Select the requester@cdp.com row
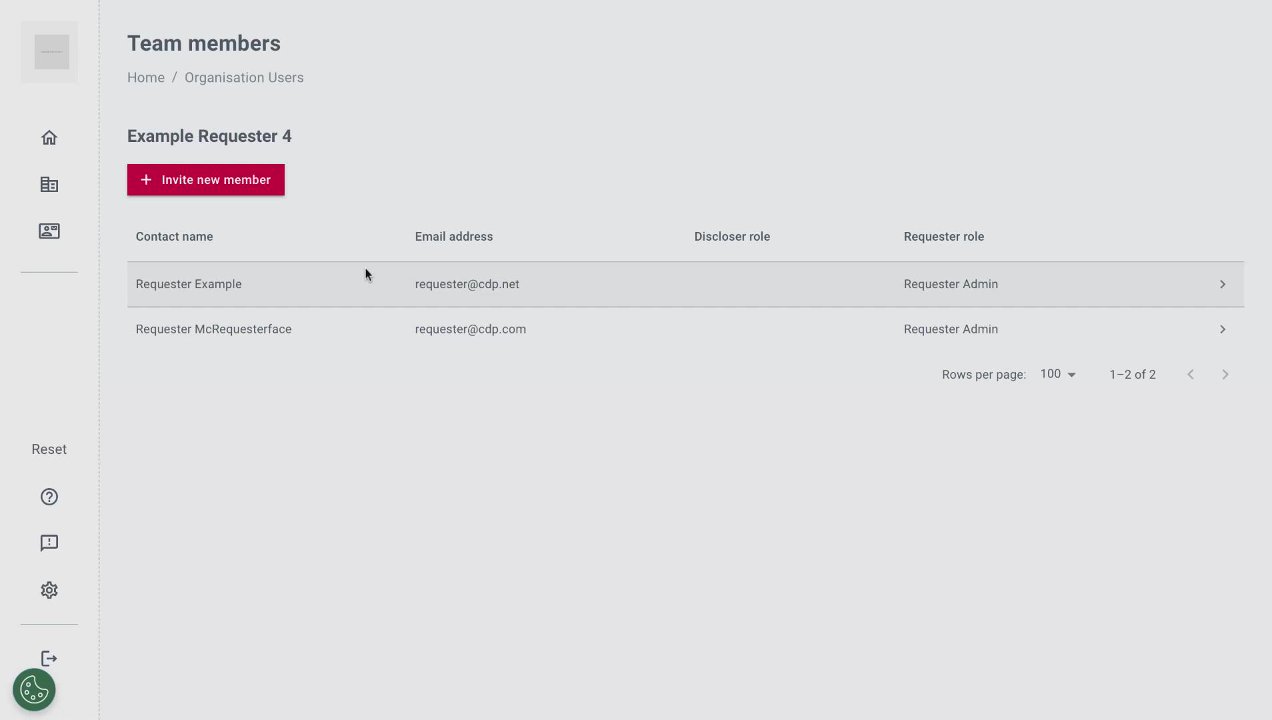The image size is (1272, 720). (470, 329)
